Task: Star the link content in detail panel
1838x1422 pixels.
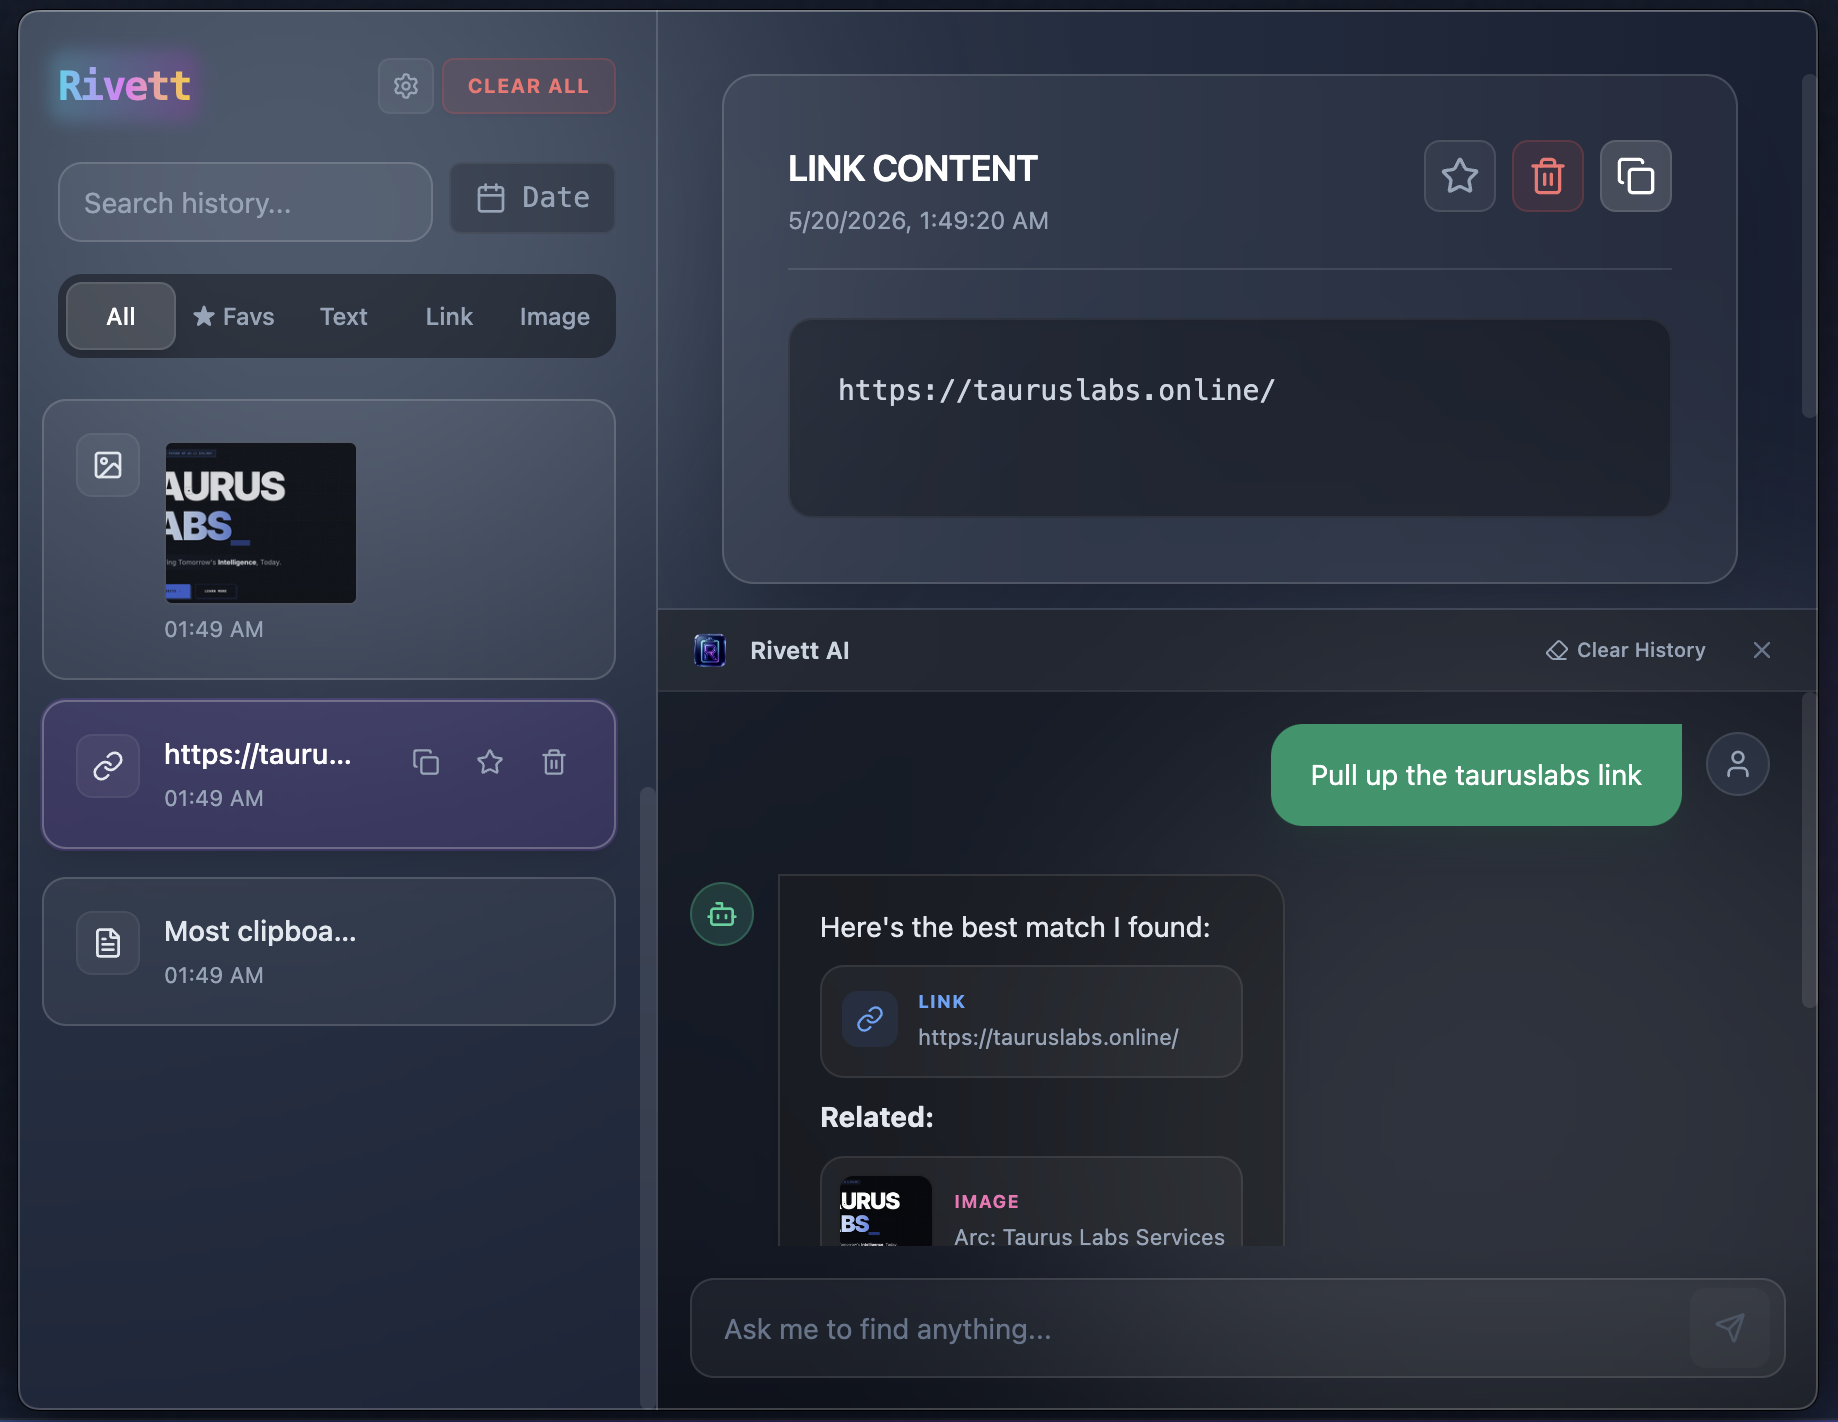Action: 1460,176
